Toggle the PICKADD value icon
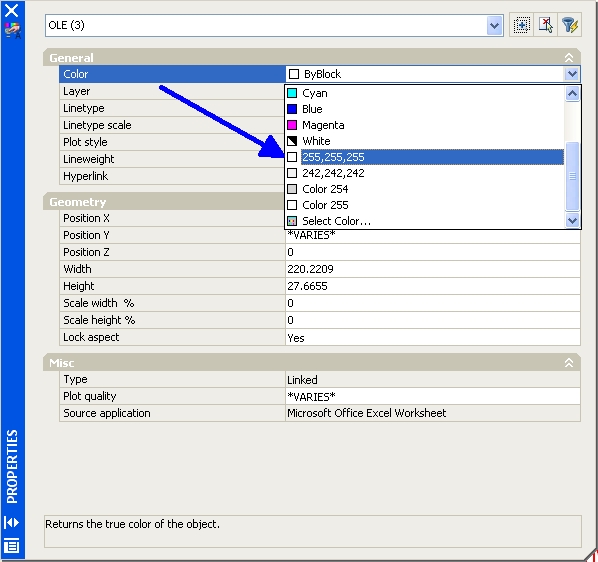 click(x=521, y=25)
